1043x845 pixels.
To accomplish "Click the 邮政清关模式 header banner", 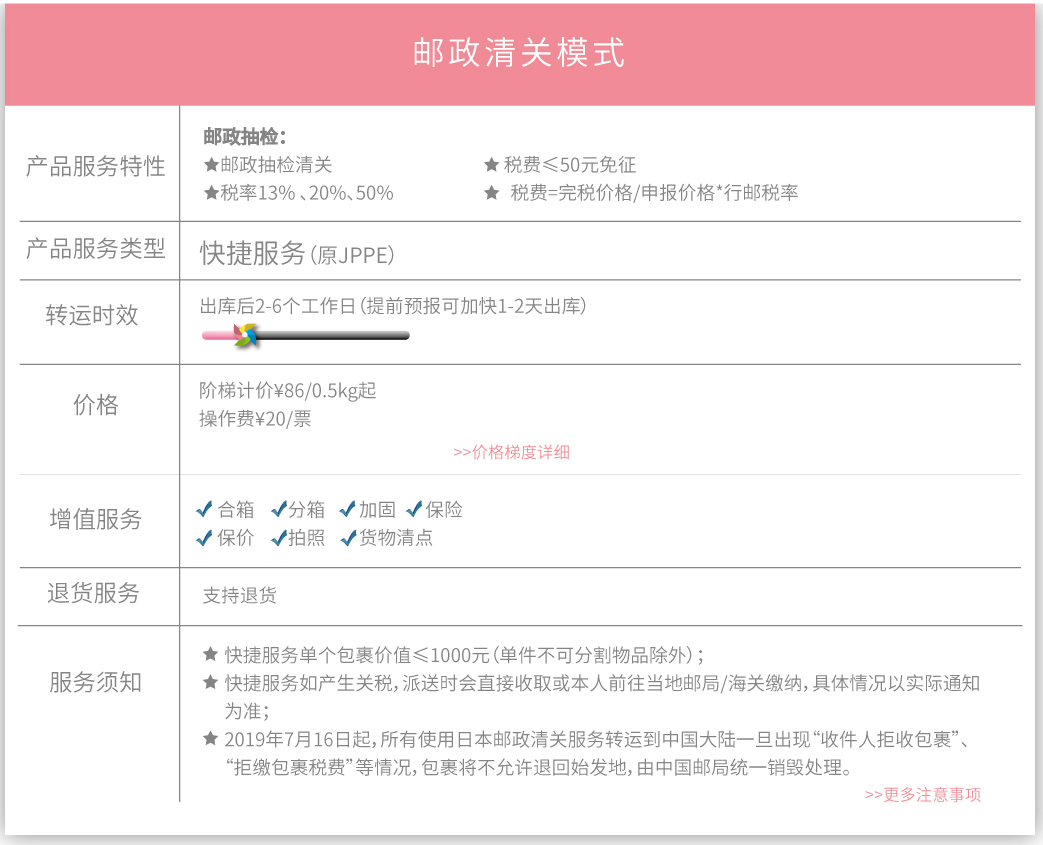I will (520, 53).
